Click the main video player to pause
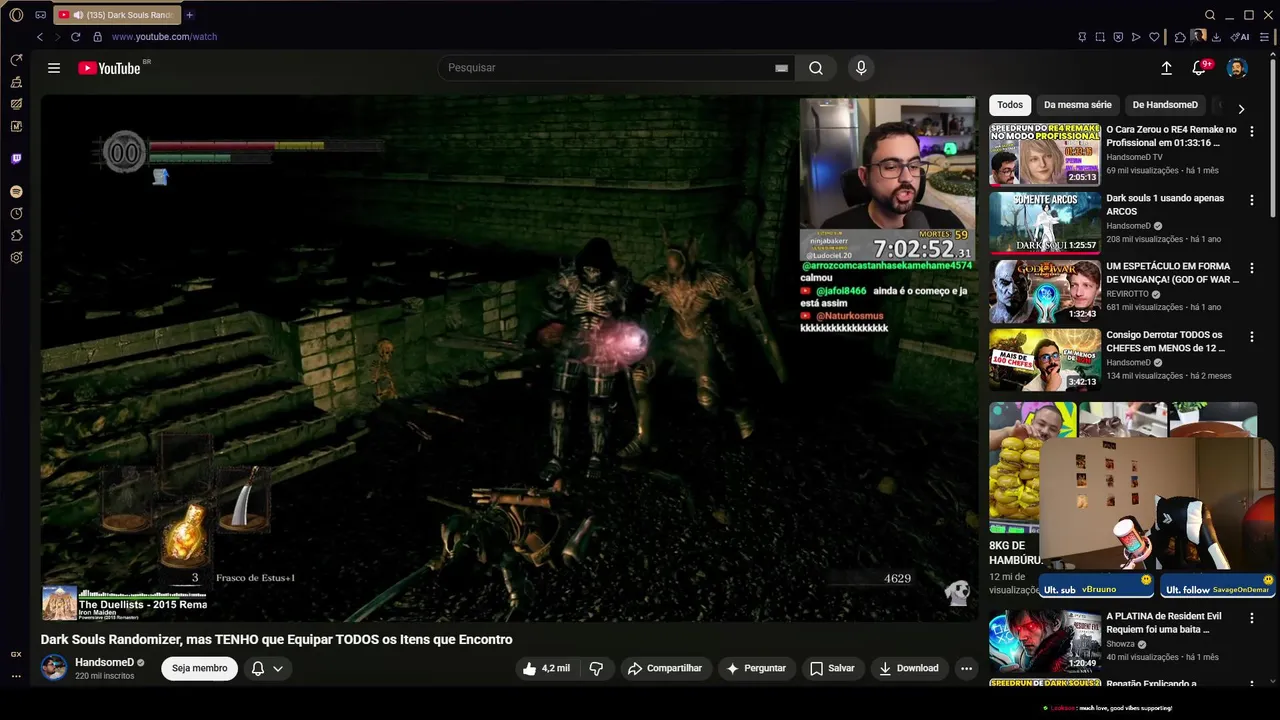Image resolution: width=1280 pixels, height=720 pixels. (x=508, y=358)
